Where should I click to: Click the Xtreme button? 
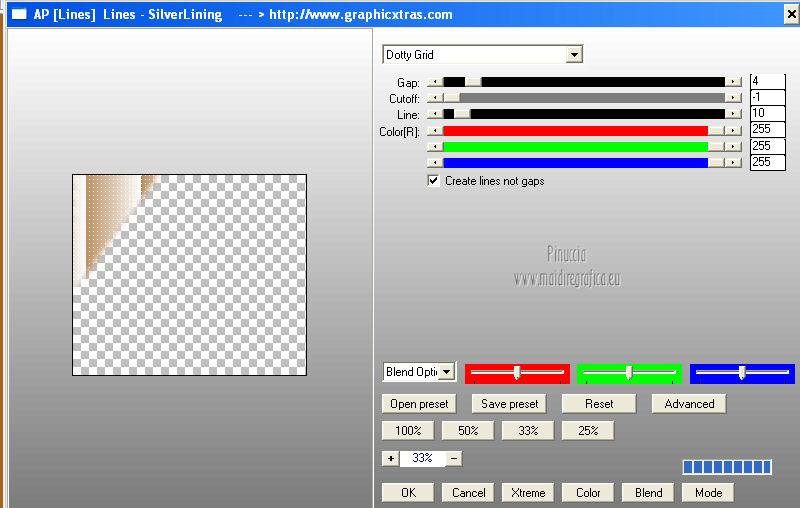(528, 493)
